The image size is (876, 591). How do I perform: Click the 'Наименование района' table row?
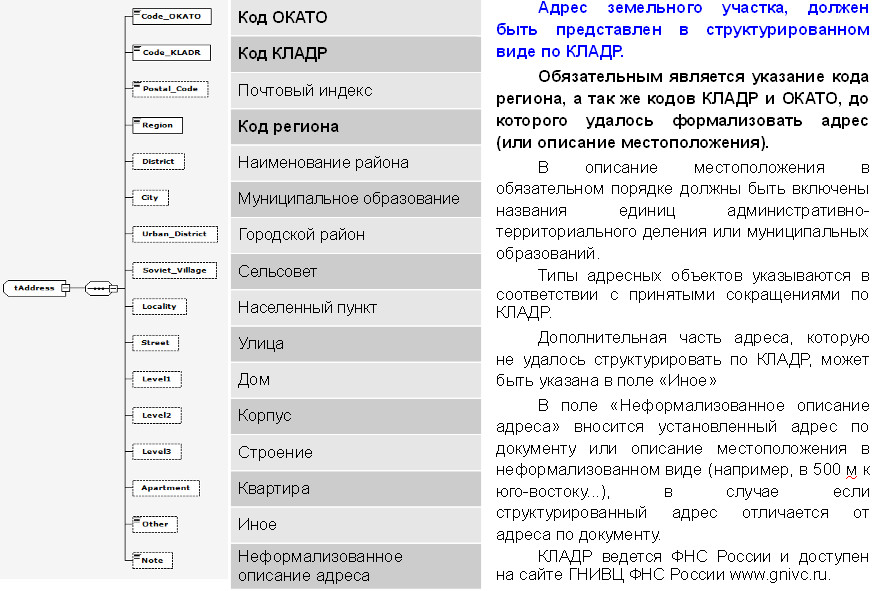click(356, 163)
